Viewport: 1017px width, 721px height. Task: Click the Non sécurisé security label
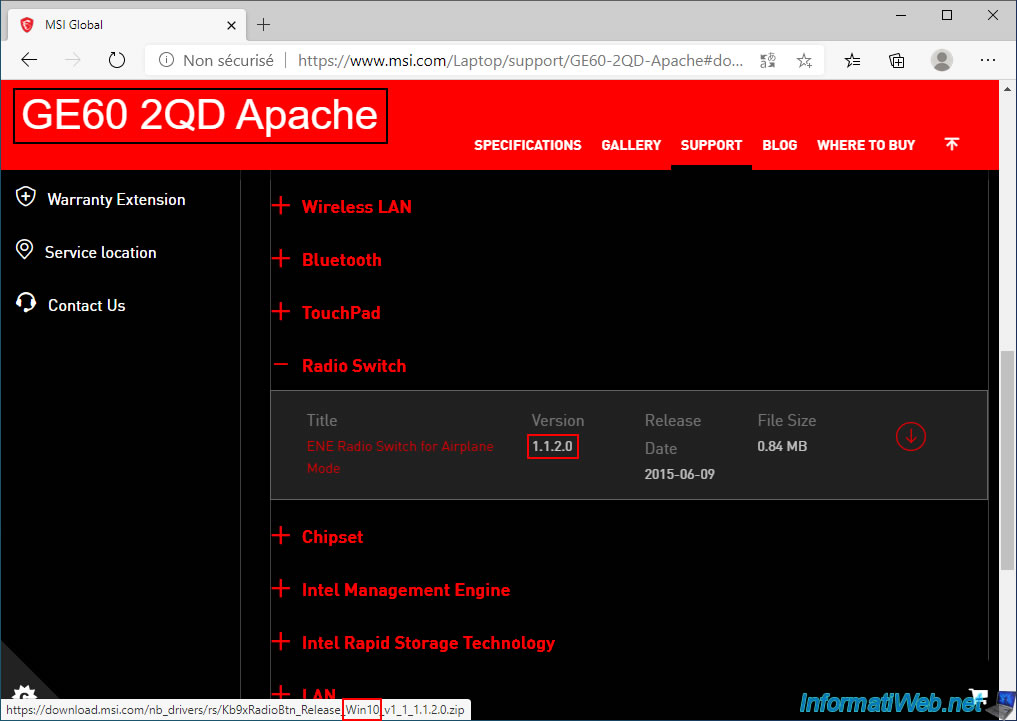[228, 61]
